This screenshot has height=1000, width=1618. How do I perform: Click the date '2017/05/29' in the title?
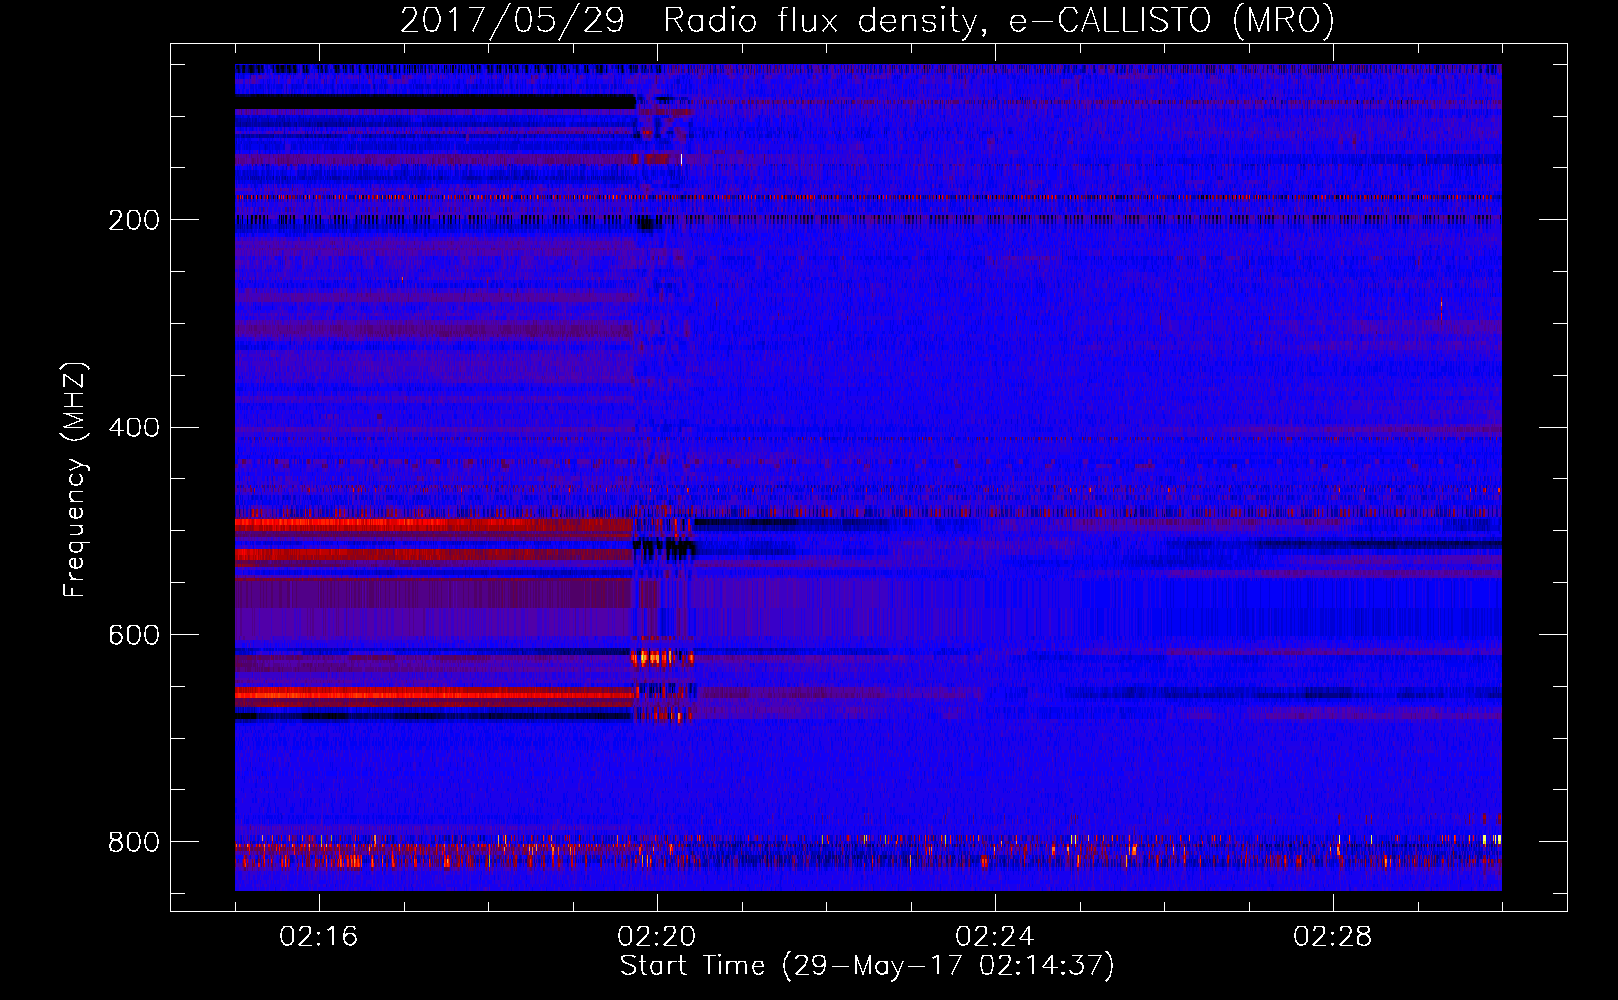tap(513, 20)
